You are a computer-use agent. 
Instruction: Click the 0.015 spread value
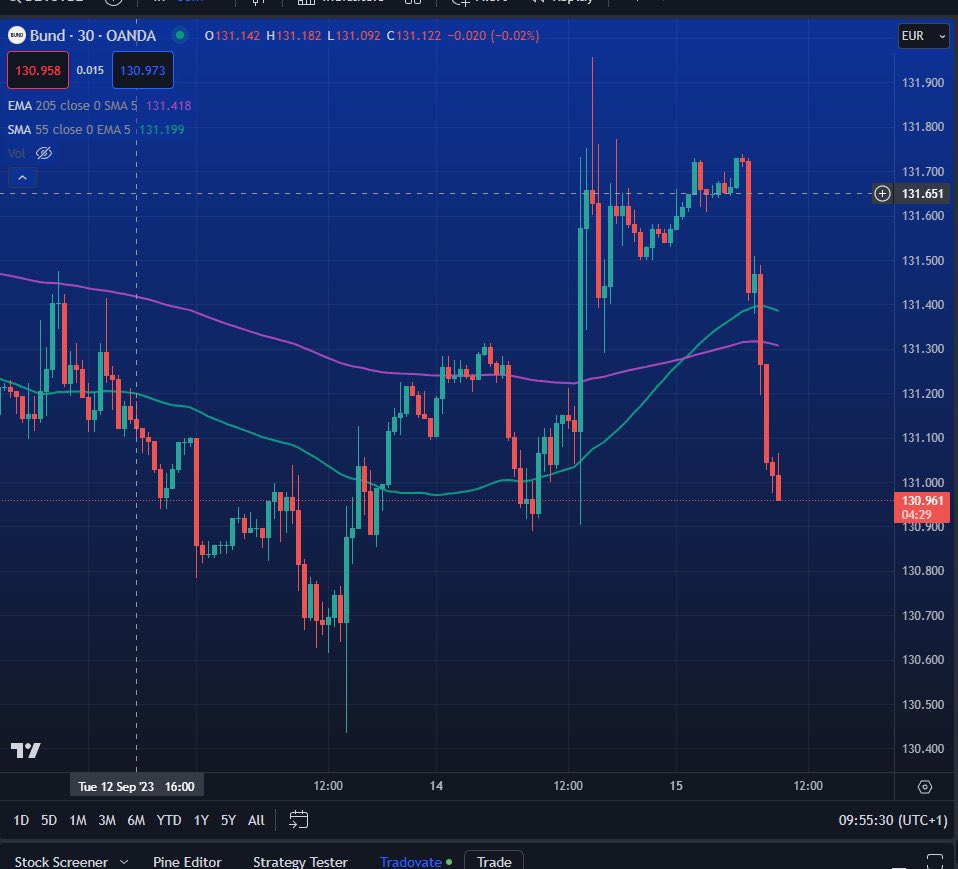(90, 70)
